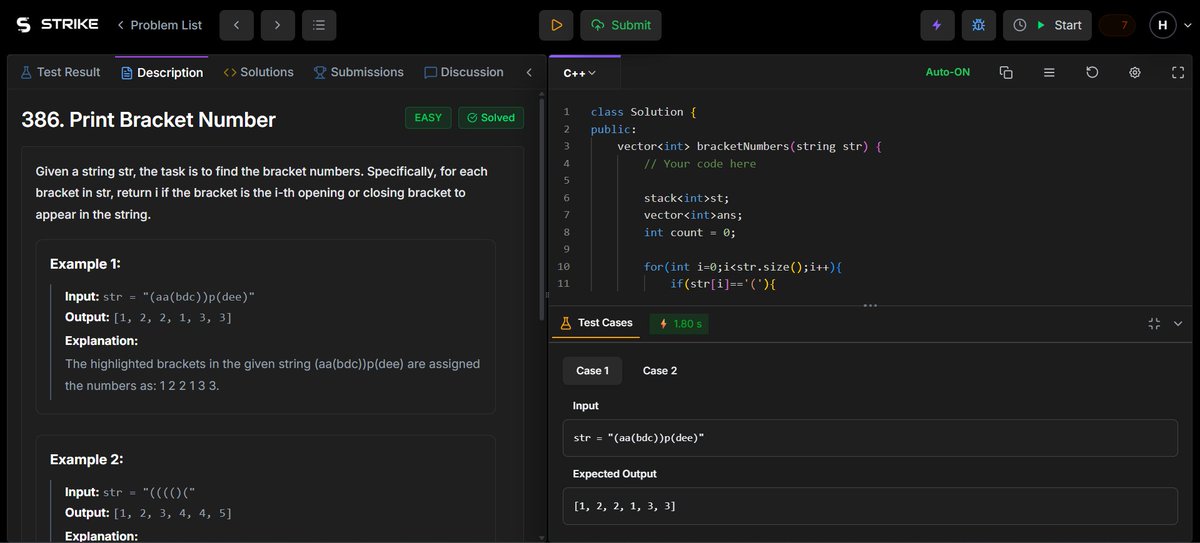Image resolution: width=1200 pixels, height=543 pixels.
Task: Switch to Test Result tab
Action: tap(61, 72)
